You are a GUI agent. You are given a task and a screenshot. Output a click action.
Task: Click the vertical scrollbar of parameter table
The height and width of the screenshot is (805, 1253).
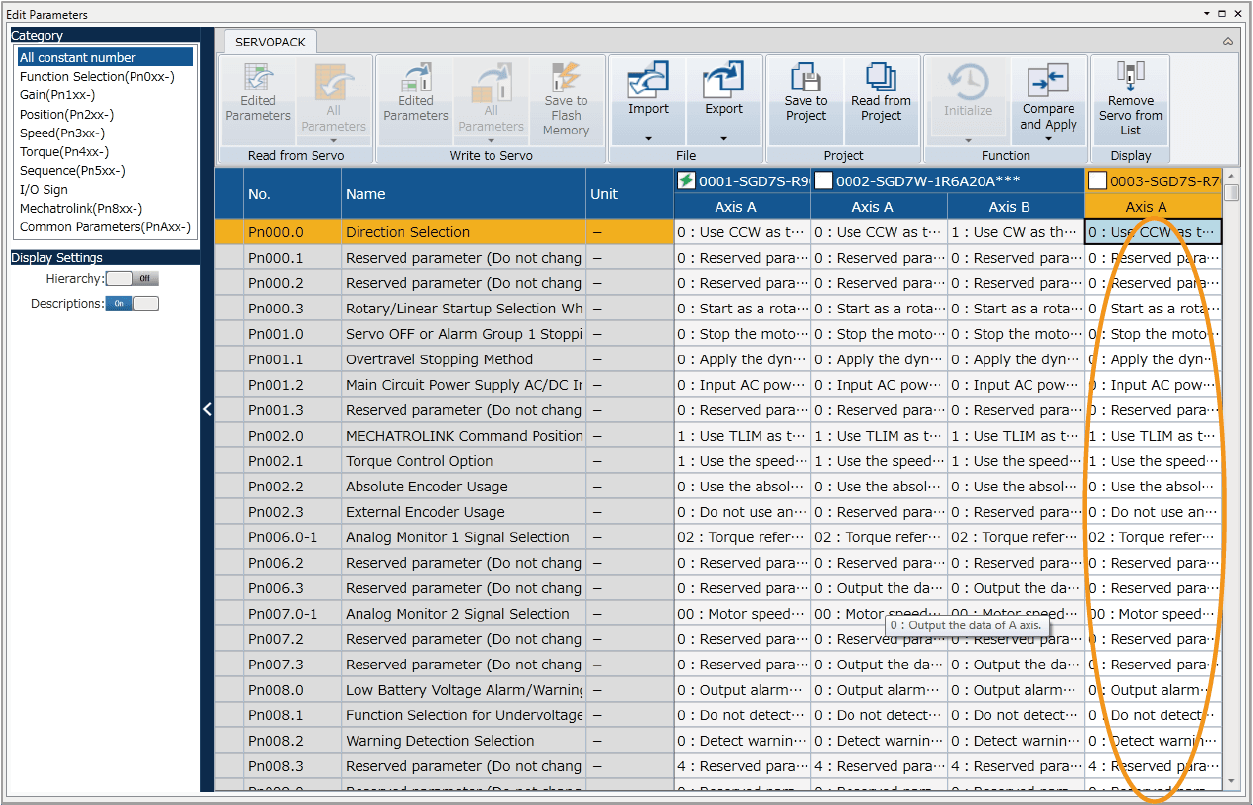pyautogui.click(x=1232, y=480)
